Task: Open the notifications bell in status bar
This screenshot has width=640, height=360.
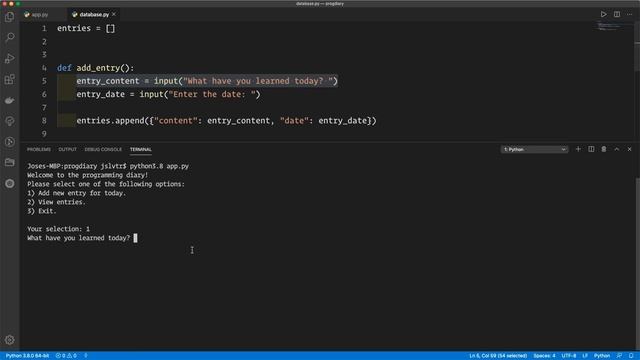Action: point(631,356)
